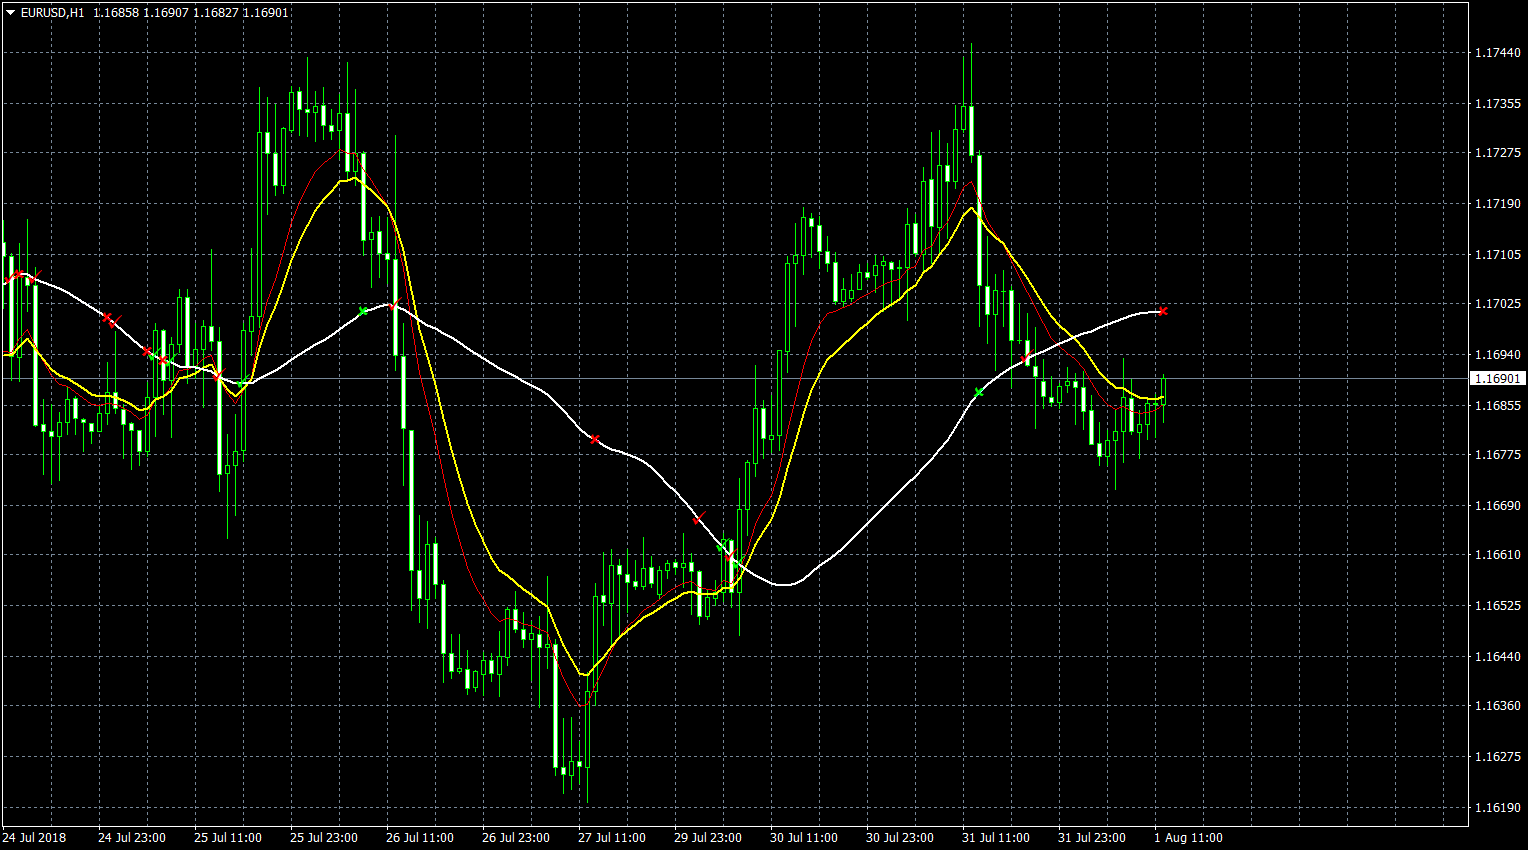Click the lowest price label 1.16190
1528x850 pixels.
pos(1498,808)
